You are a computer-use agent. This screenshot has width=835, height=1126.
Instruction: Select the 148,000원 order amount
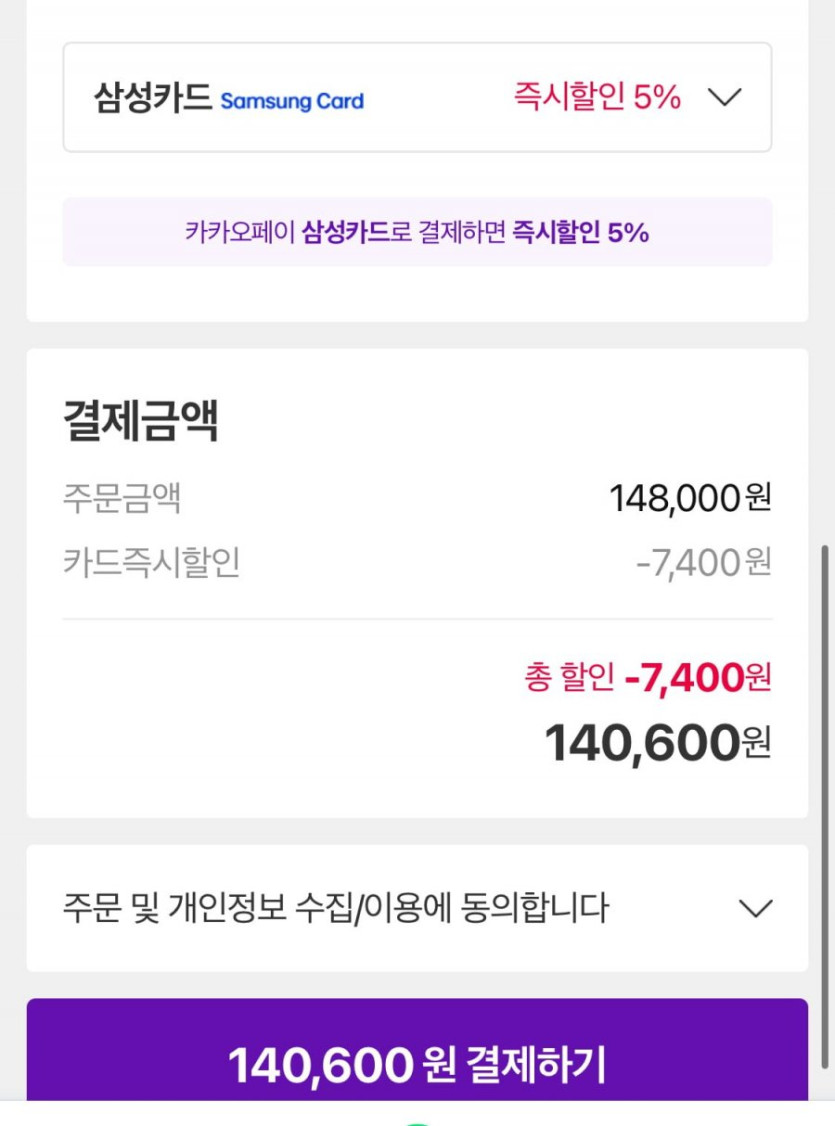click(690, 497)
